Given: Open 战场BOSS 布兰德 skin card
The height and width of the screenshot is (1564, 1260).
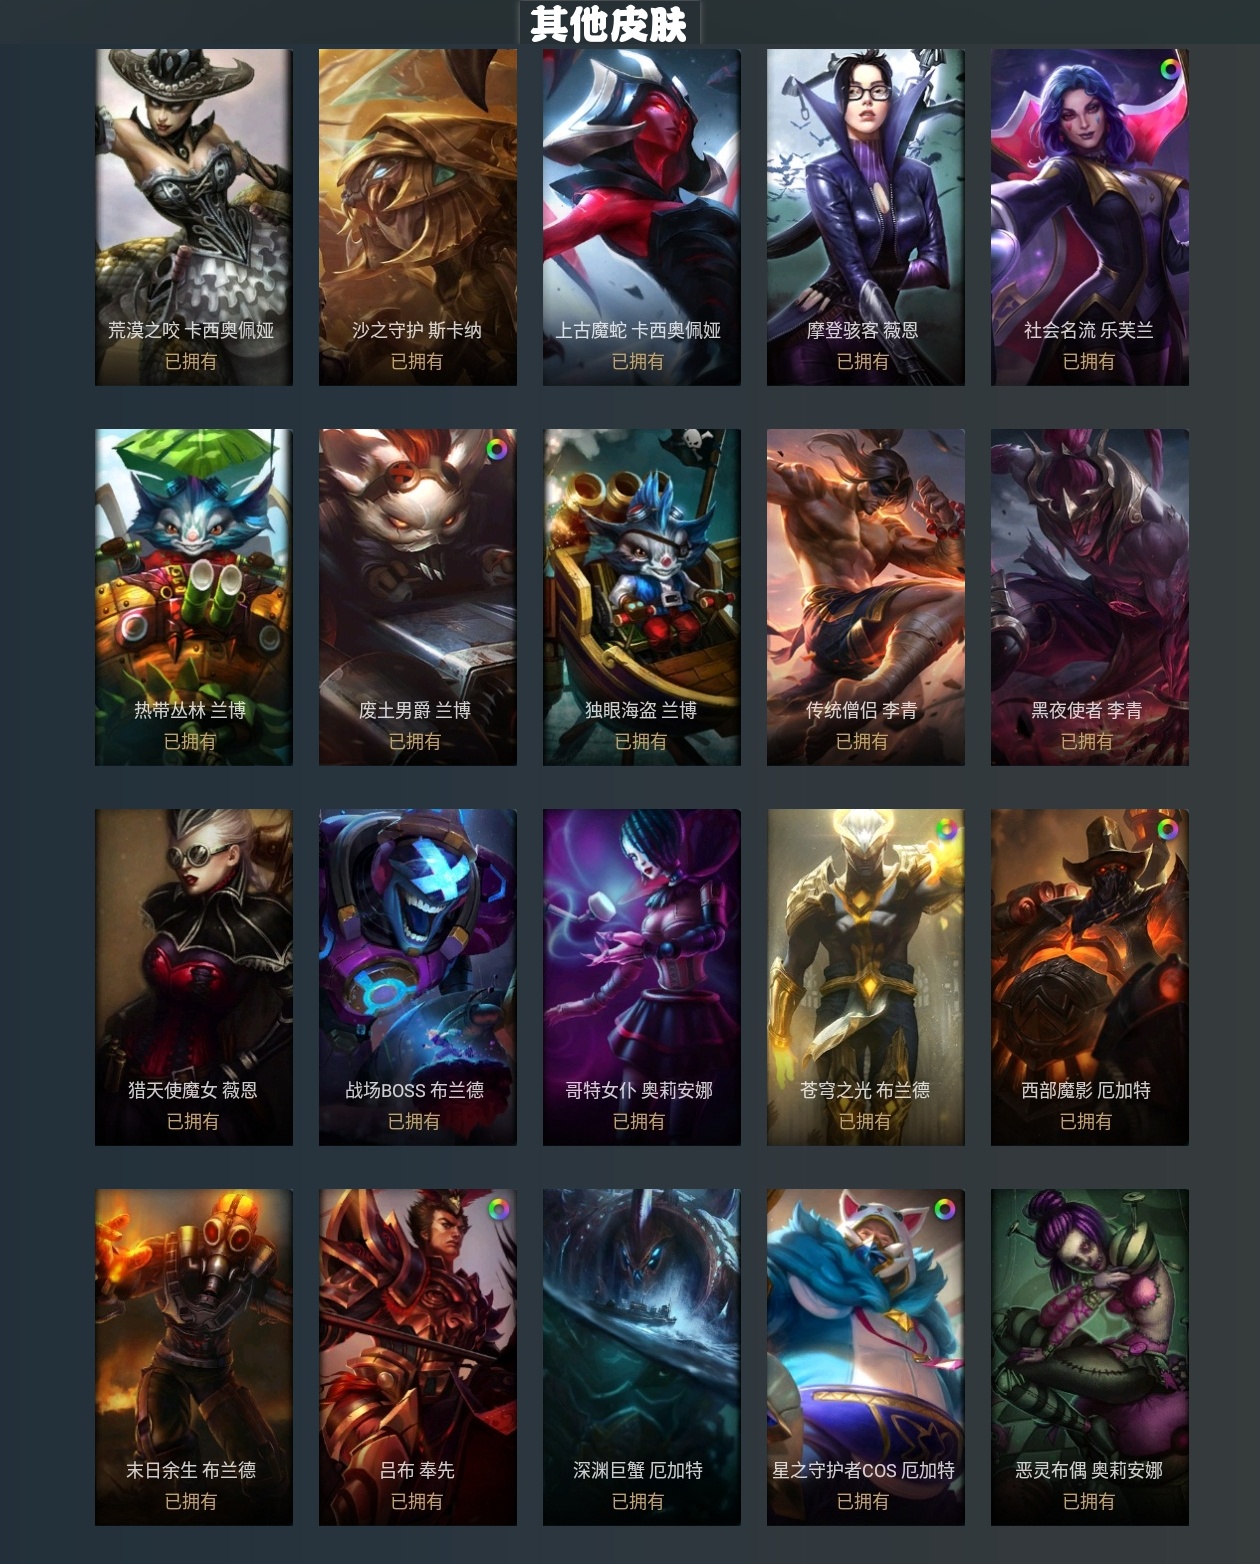Looking at the screenshot, I should 418,977.
